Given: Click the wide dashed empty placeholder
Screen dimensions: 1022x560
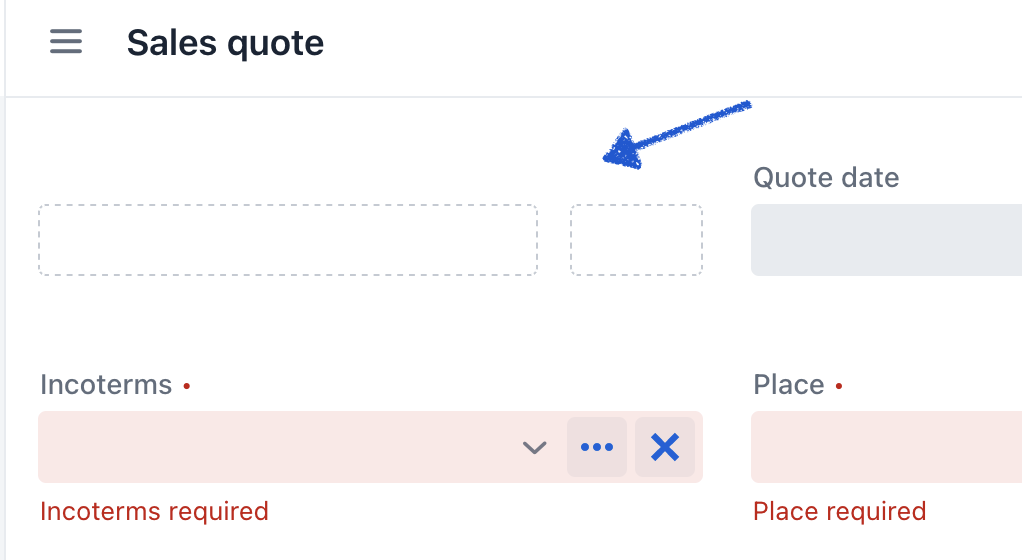Looking at the screenshot, I should [288, 240].
